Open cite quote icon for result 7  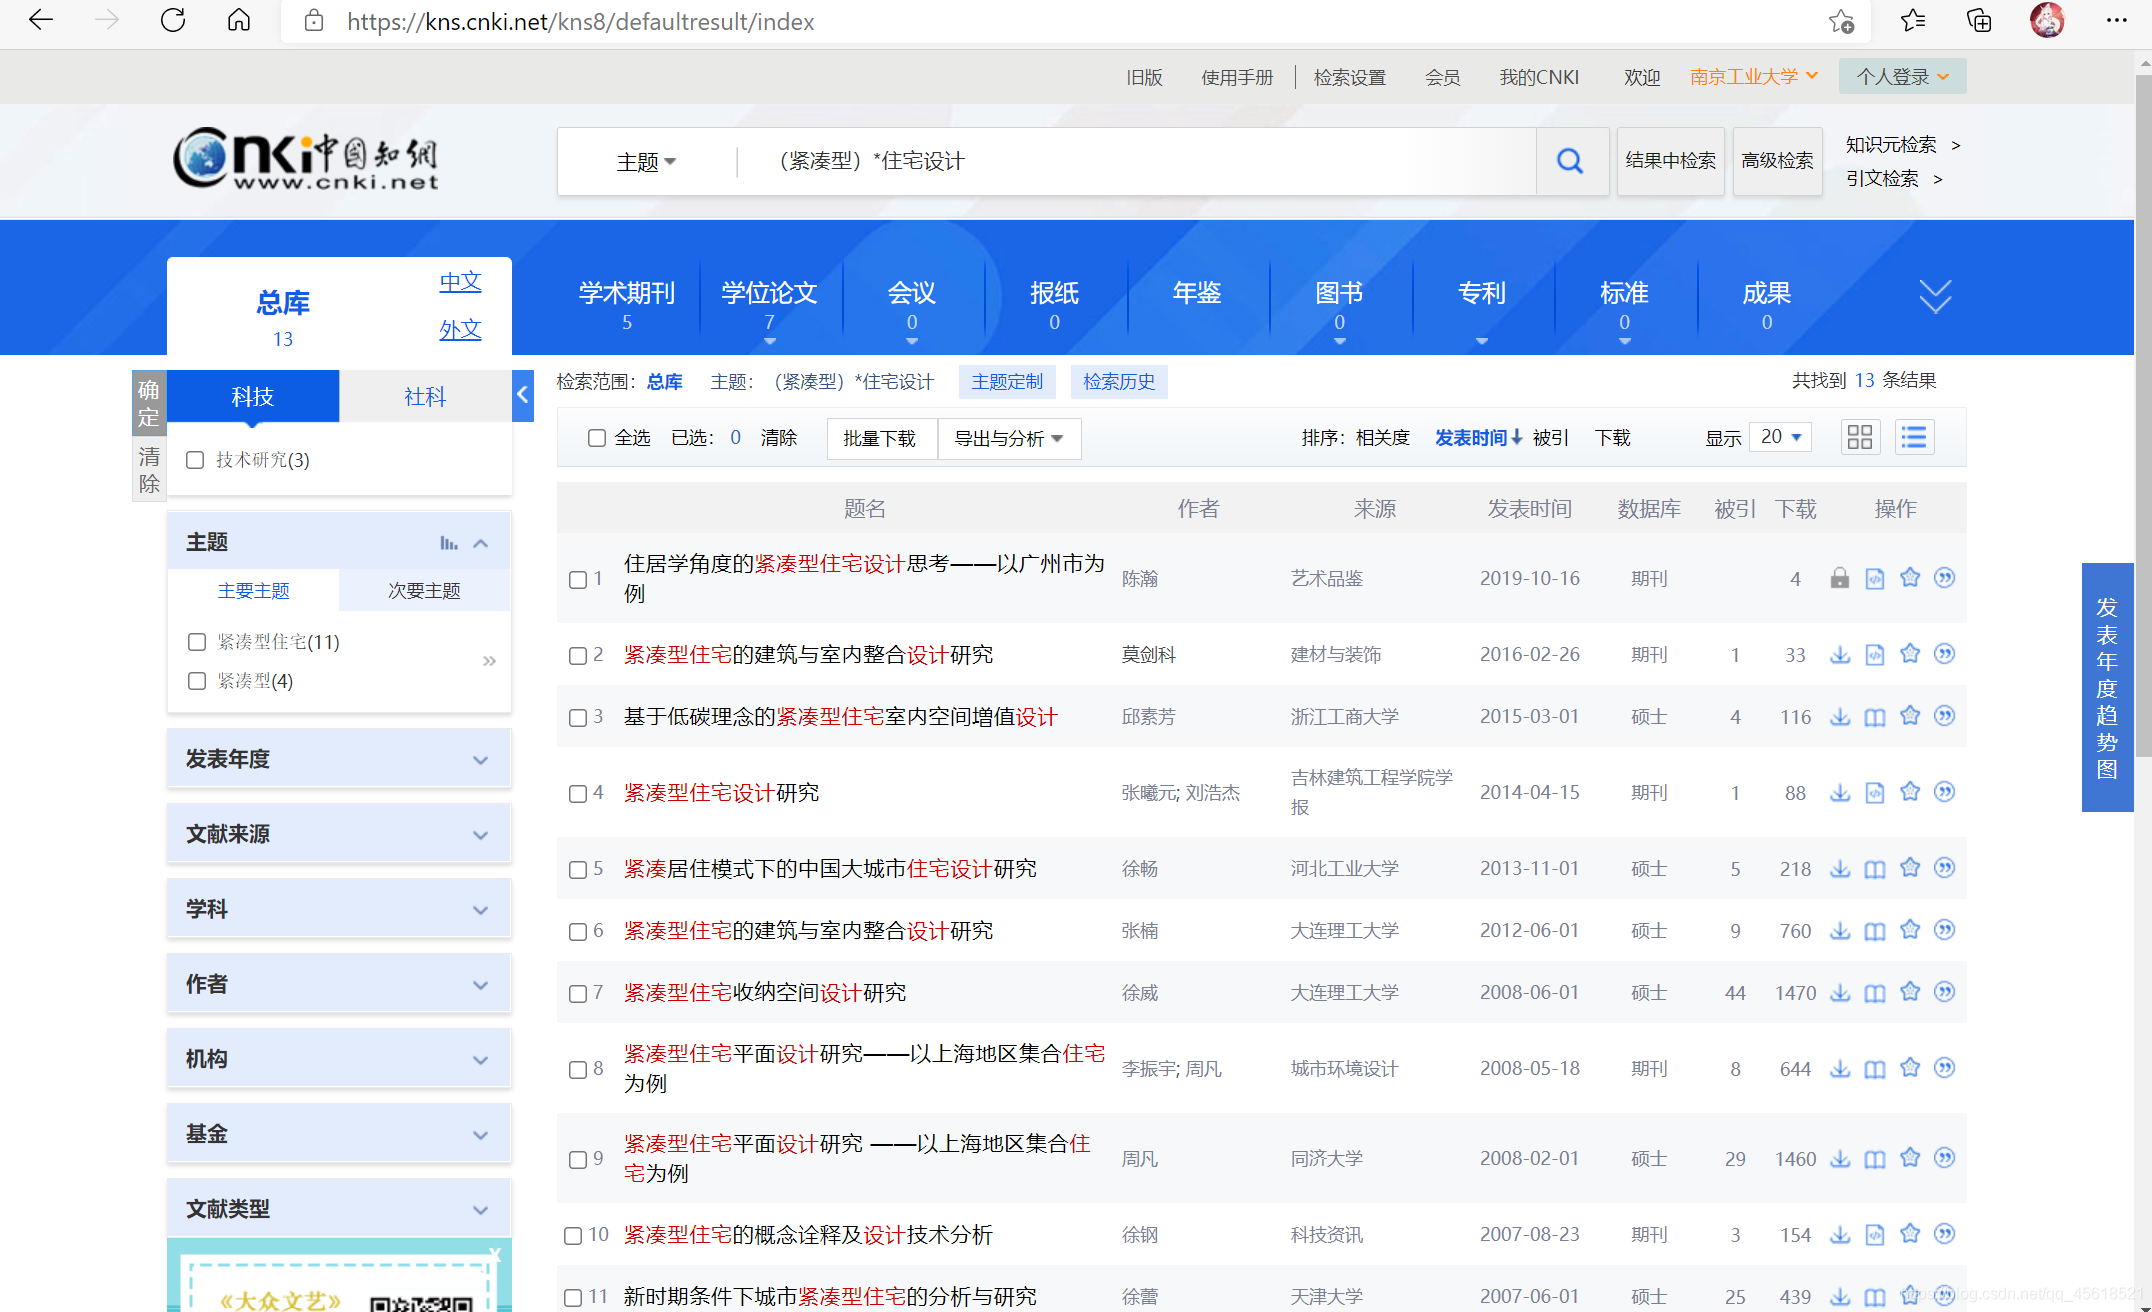[1944, 992]
